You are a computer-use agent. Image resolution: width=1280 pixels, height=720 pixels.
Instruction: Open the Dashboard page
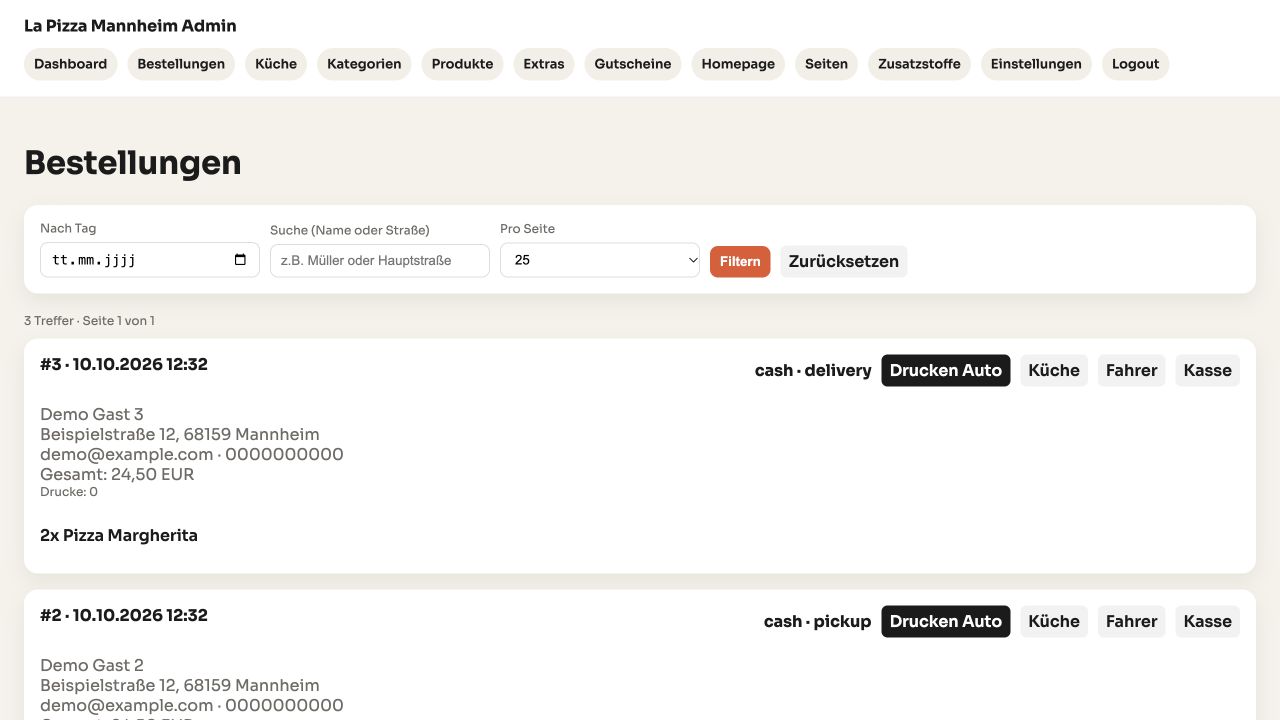(70, 64)
